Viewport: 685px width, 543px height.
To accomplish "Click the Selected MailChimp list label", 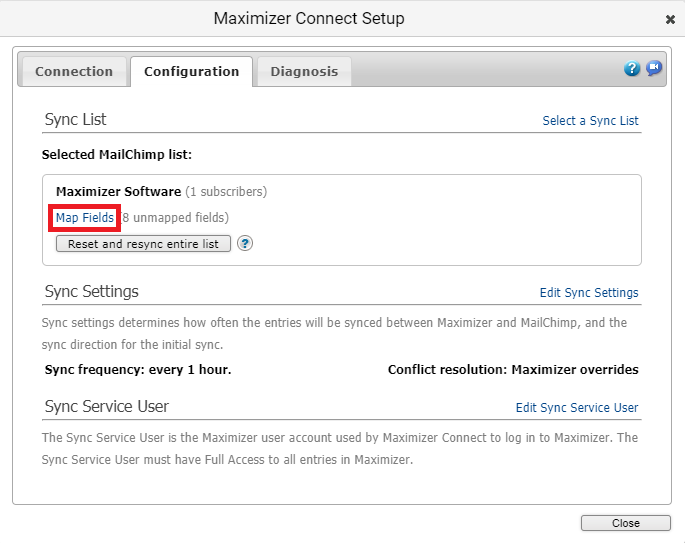I will (117, 155).
